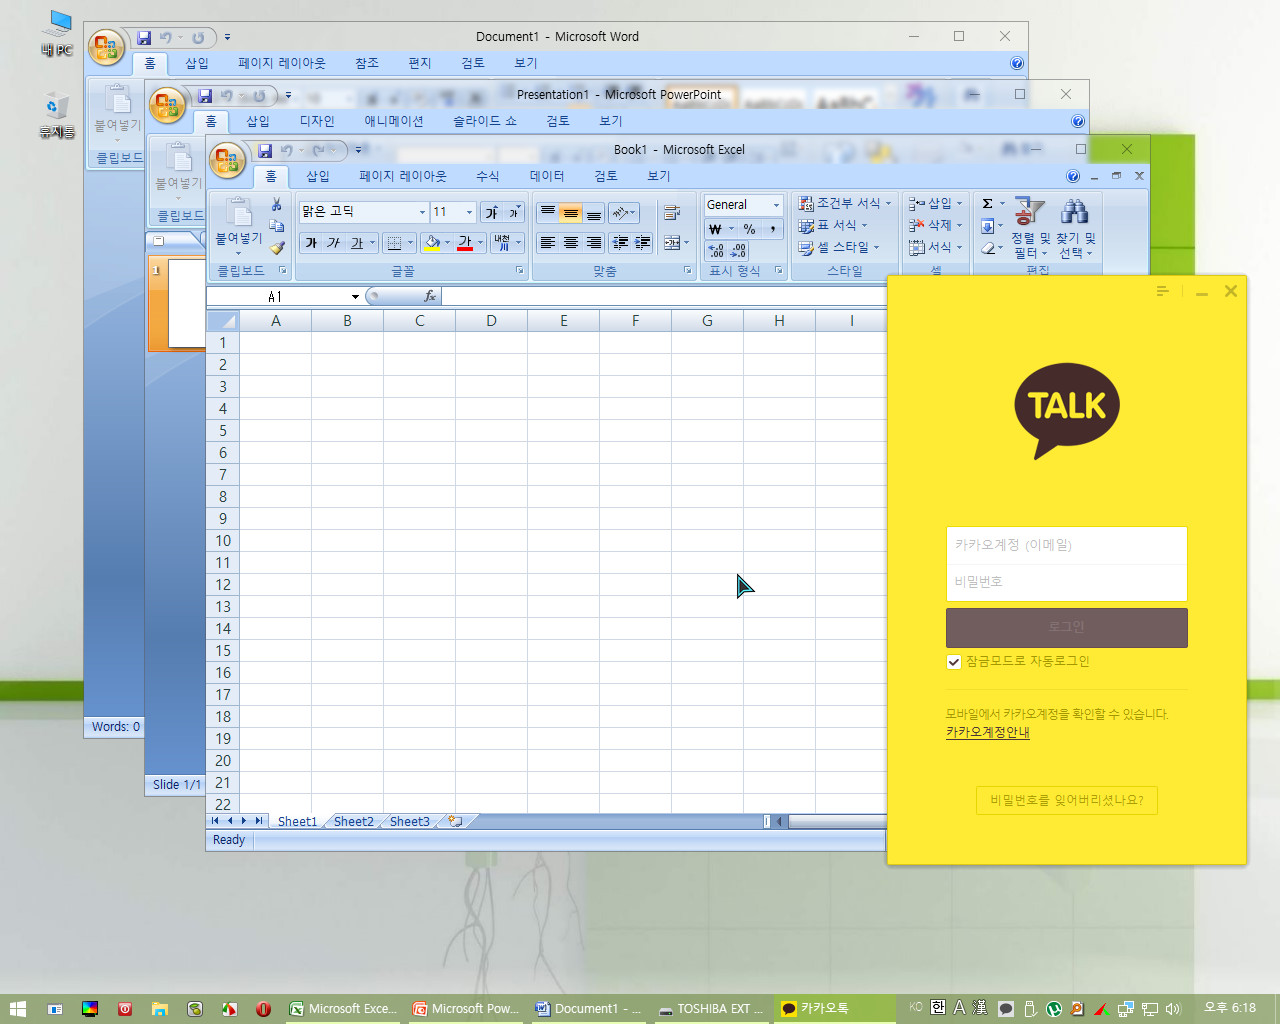
Task: Align cell text right in Excel
Action: pyautogui.click(x=594, y=243)
